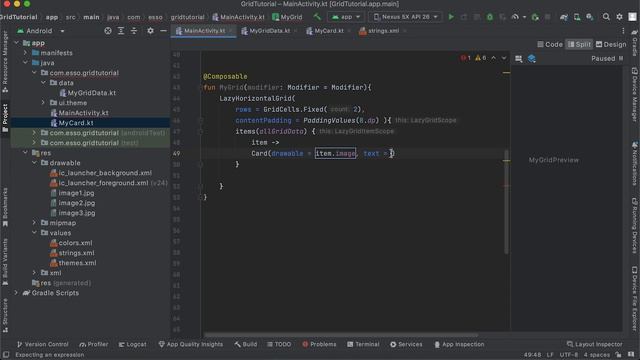The width and height of the screenshot is (640, 360).
Task: Click the preview layout icon in preview toolbar
Action: tap(518, 59)
